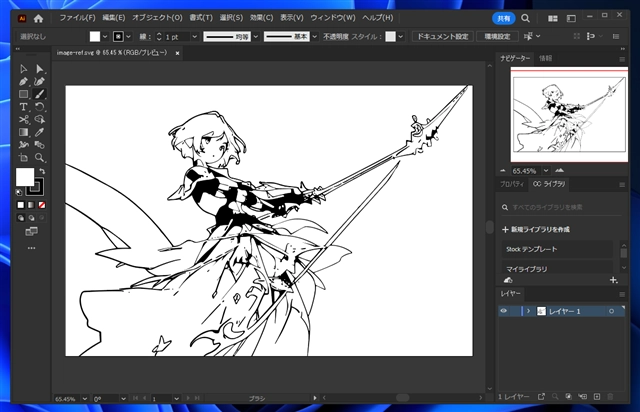This screenshot has width=640, height=412.
Task: Swap fill and stroke colors arrow
Action: (41, 171)
